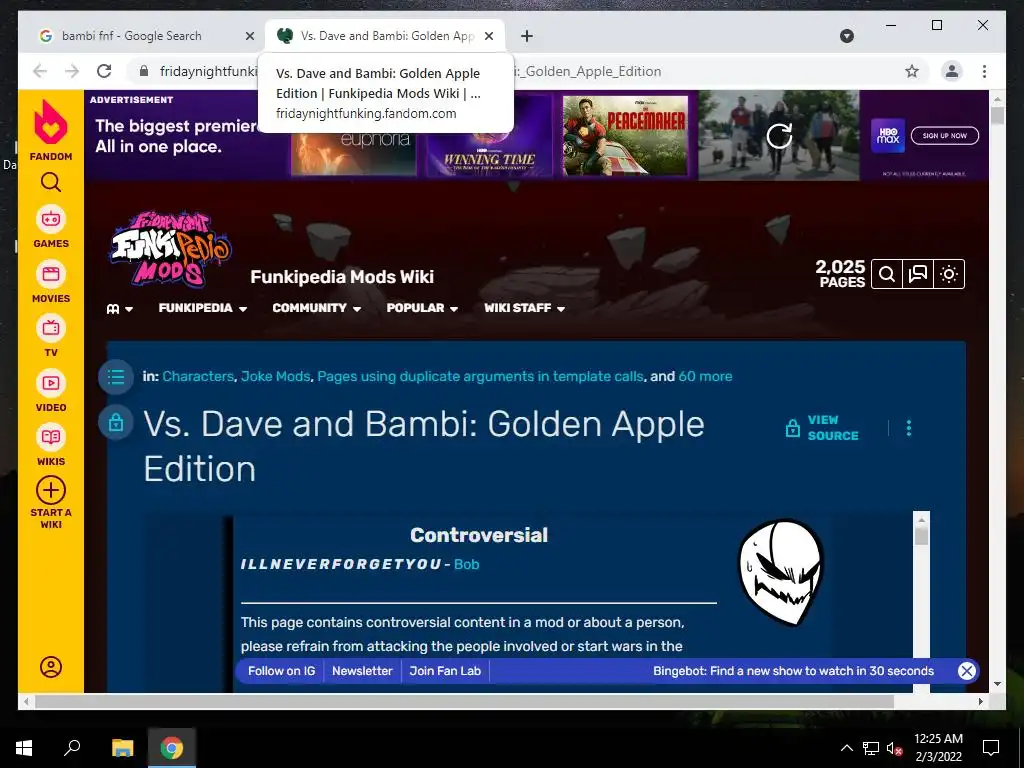Screen dimensions: 1024x768
Task: Open the Windows Start menu
Action: tap(24, 748)
